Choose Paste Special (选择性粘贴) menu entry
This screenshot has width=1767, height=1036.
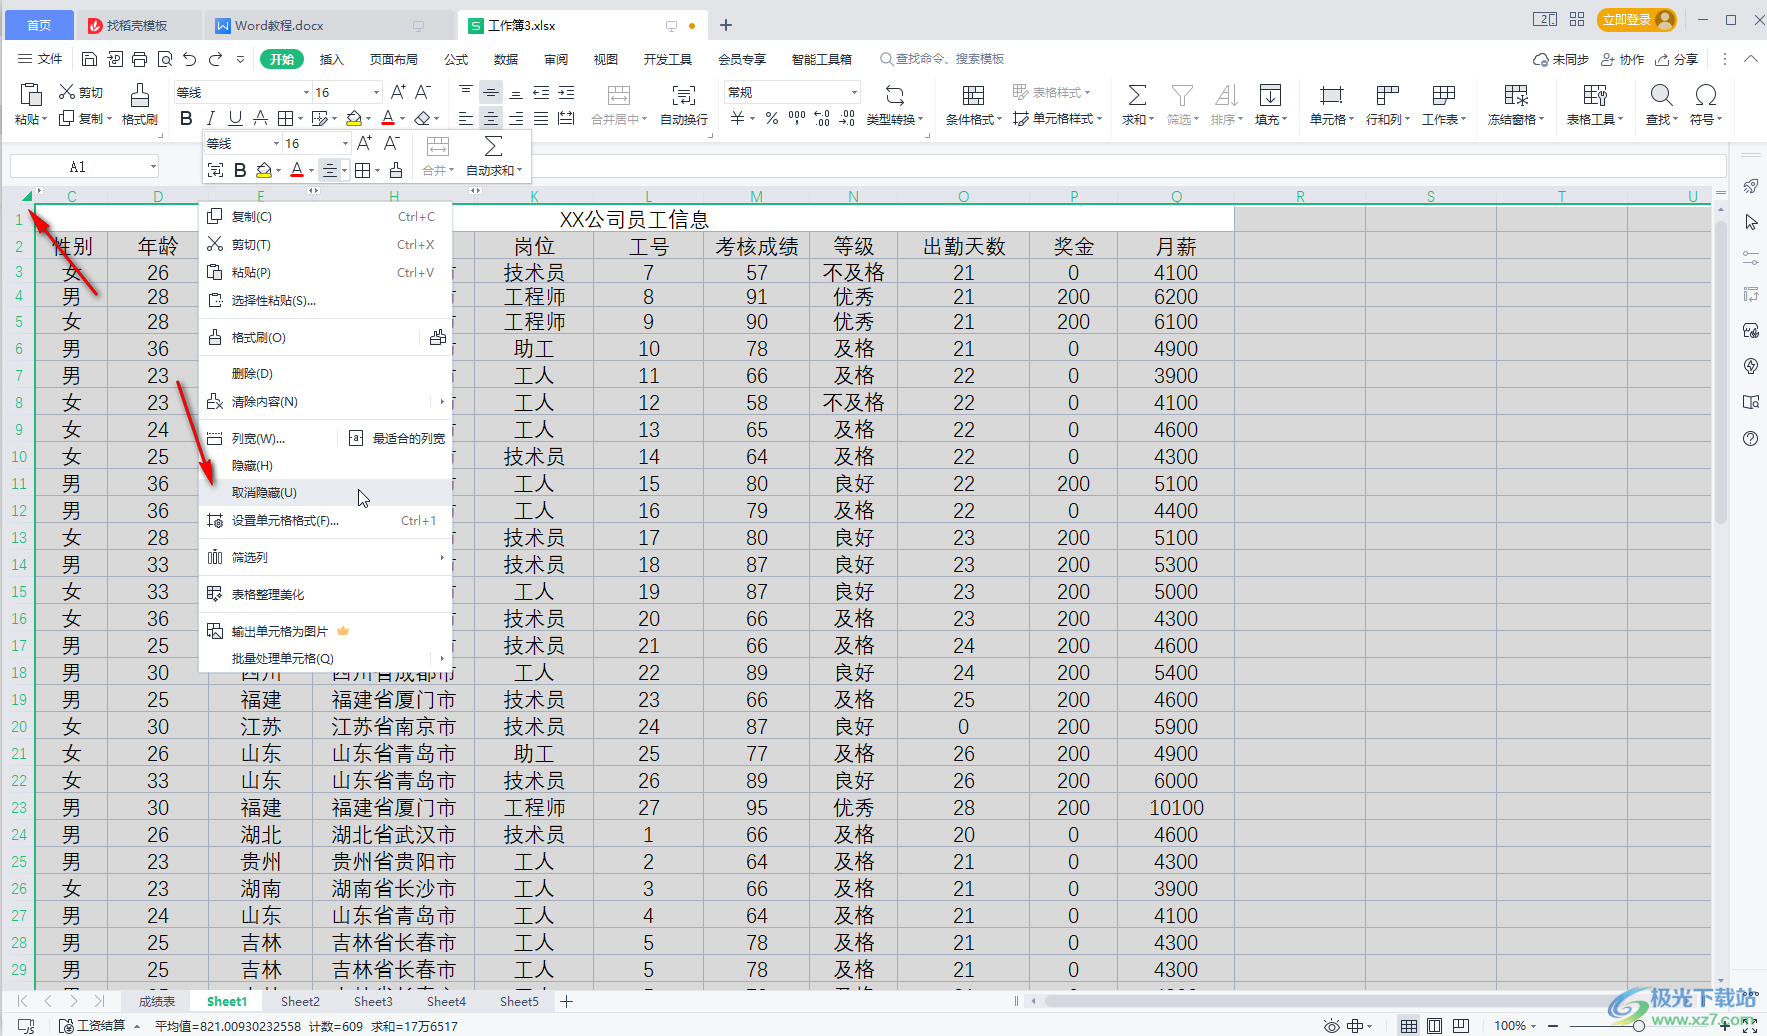tap(326, 300)
